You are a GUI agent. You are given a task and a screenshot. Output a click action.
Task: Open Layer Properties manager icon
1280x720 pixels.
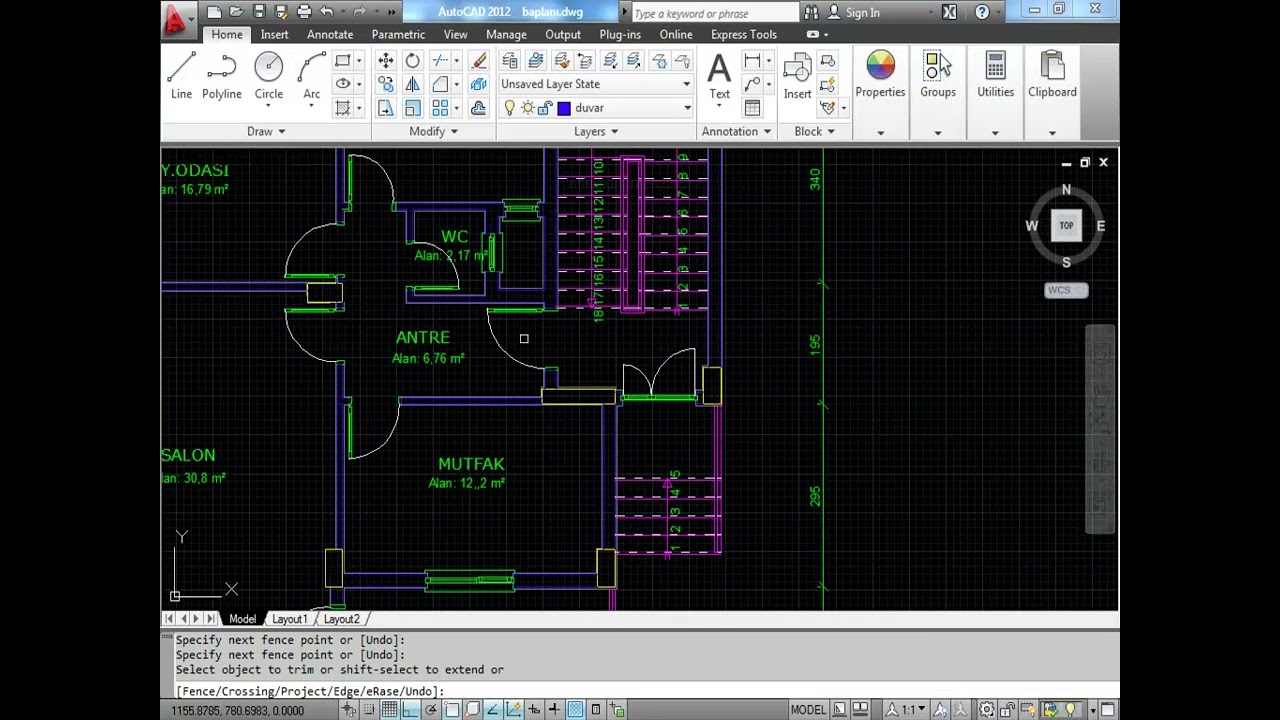510,61
